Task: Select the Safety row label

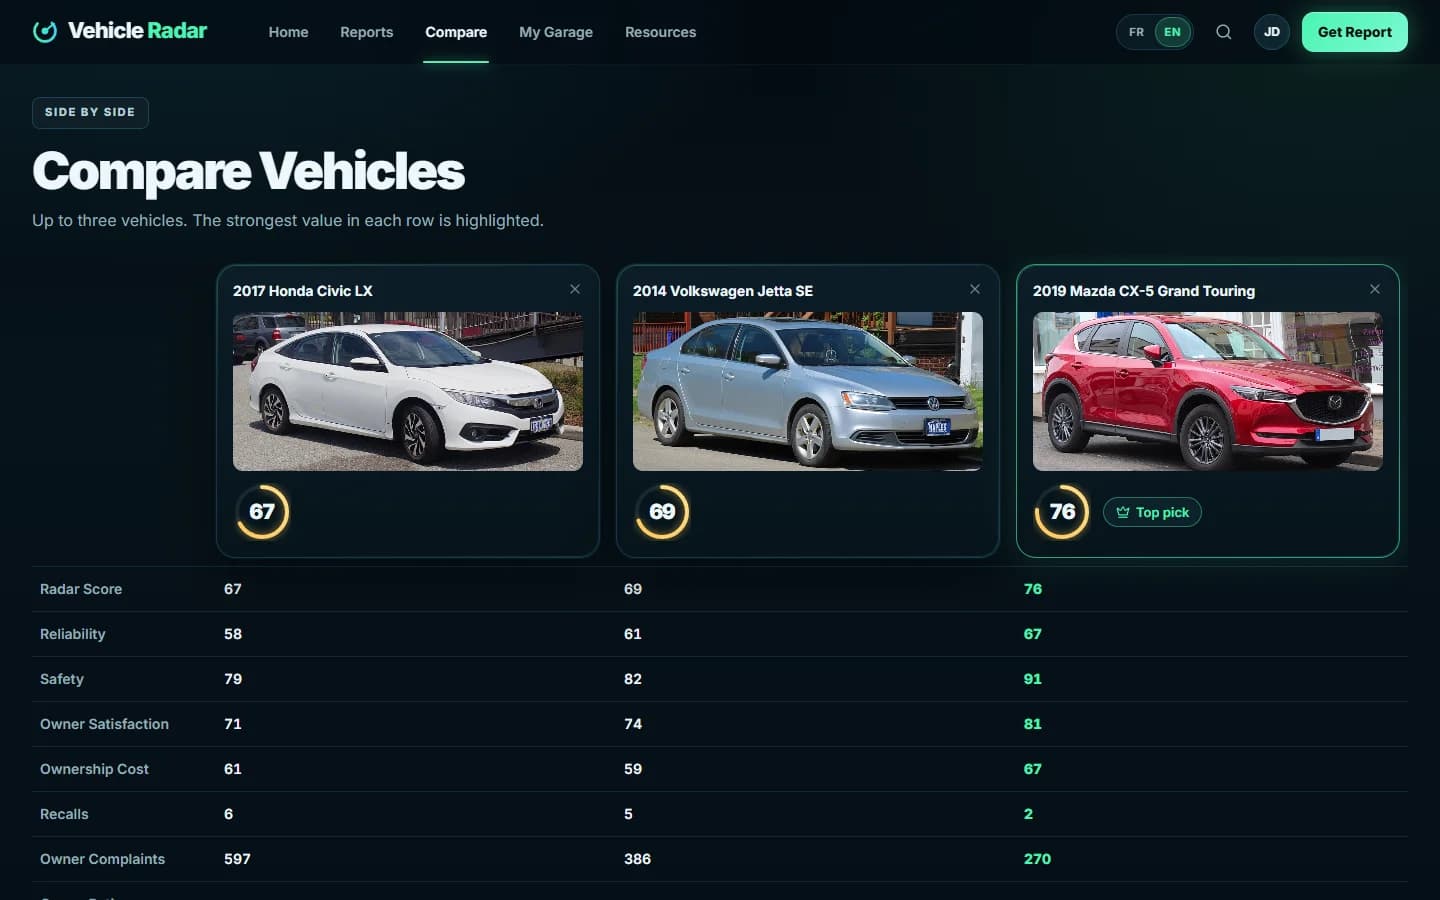Action: point(62,679)
